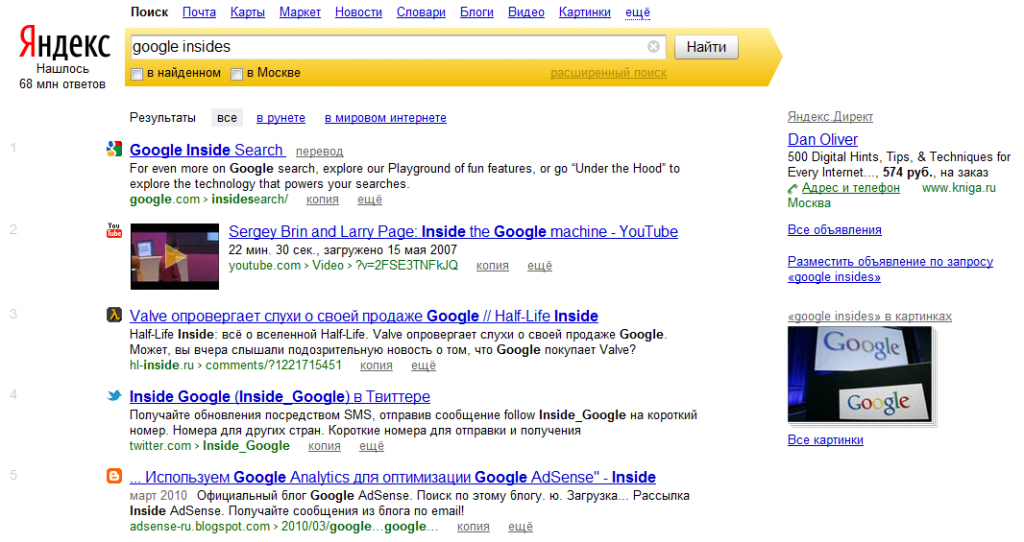
Task: Click the Half-Life lambda favicon
Action: pos(114,315)
